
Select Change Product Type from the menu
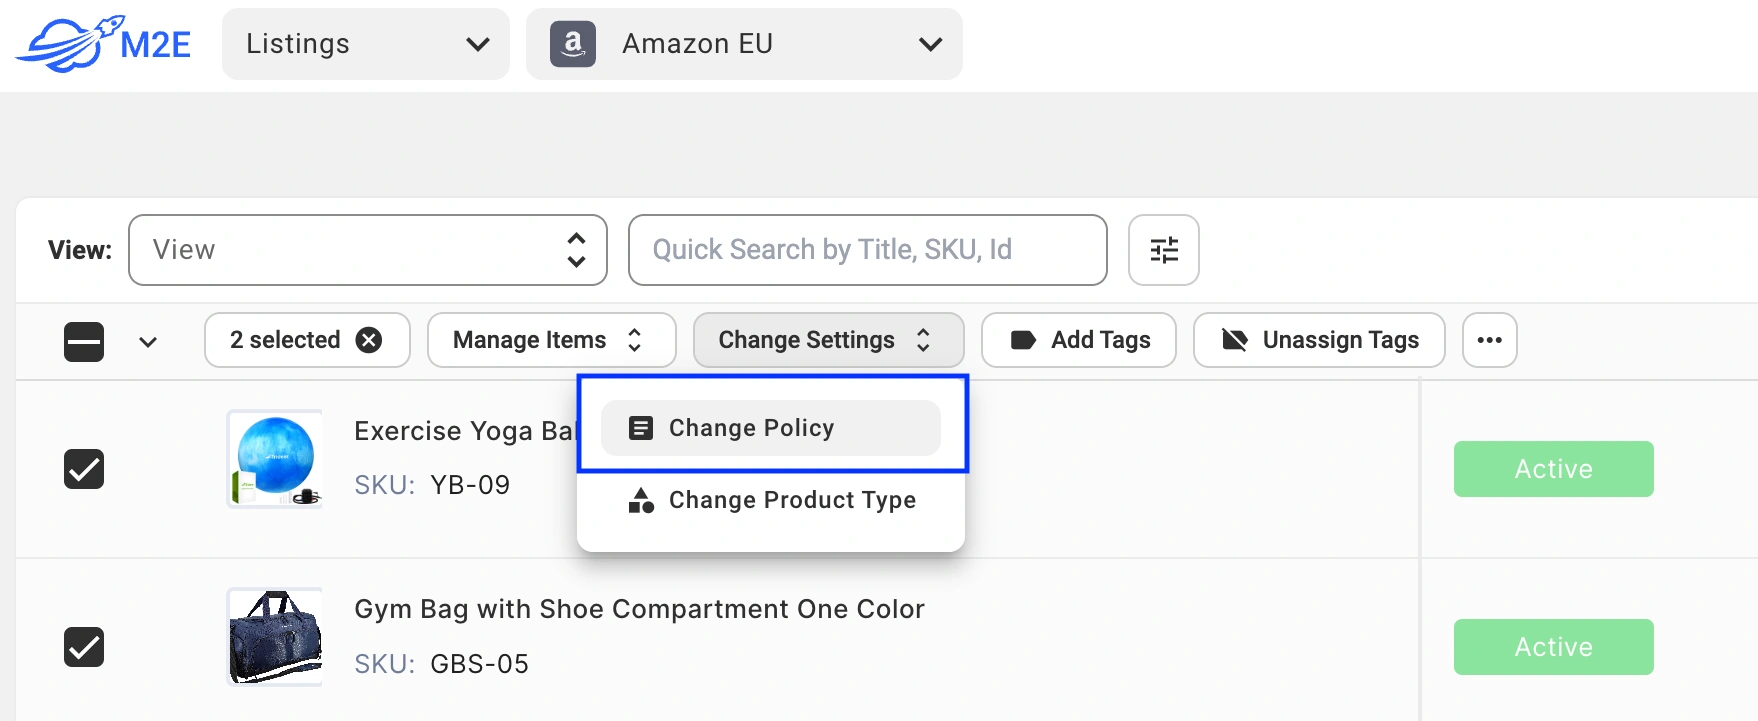click(x=791, y=500)
